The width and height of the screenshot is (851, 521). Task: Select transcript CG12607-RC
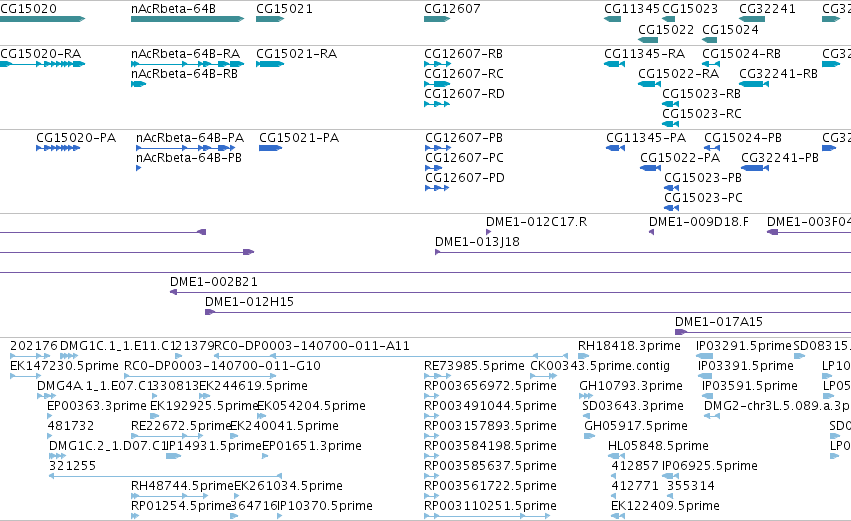pos(464,74)
